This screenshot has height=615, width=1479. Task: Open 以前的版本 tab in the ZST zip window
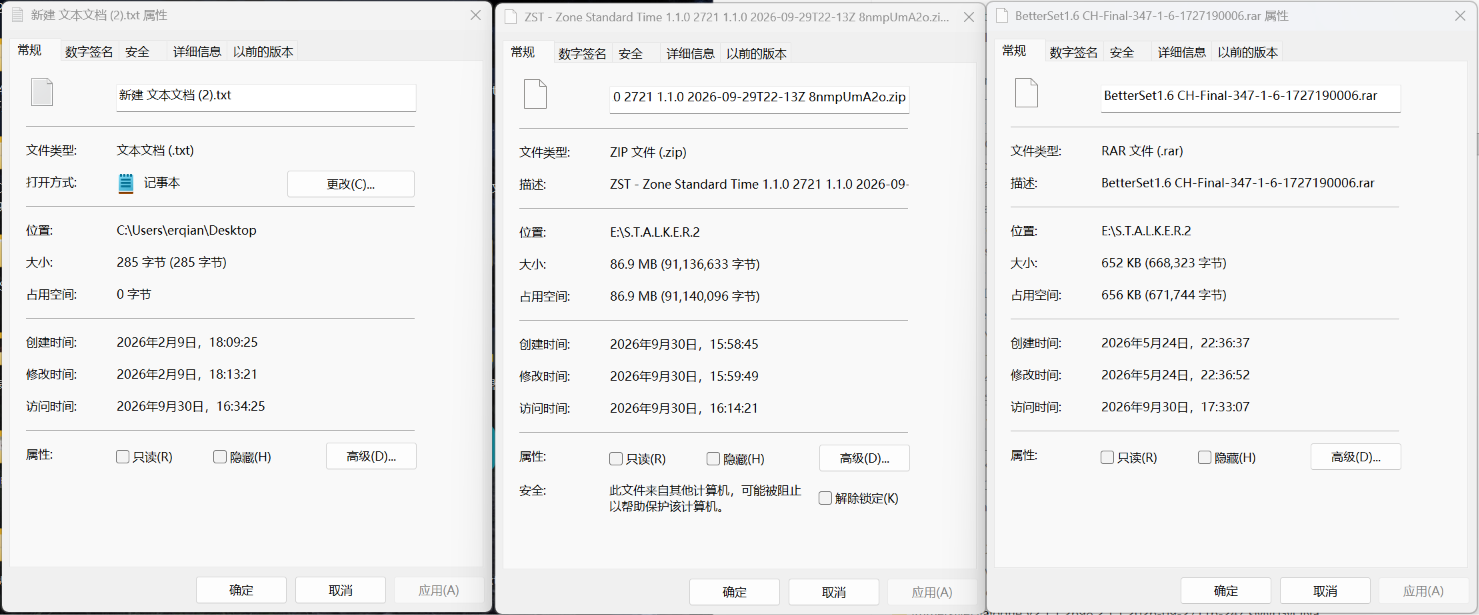click(757, 54)
